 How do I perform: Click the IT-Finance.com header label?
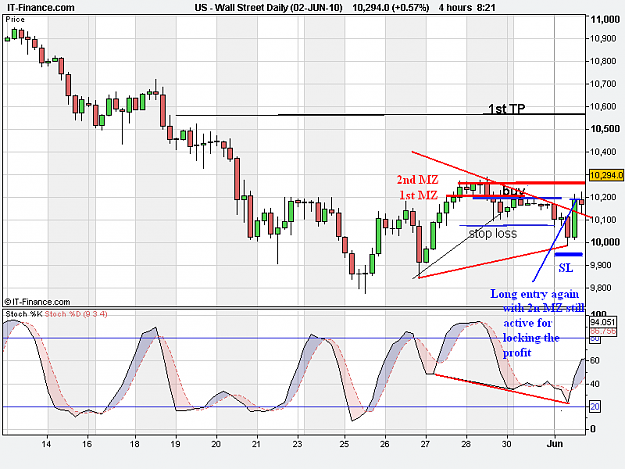pos(41,8)
